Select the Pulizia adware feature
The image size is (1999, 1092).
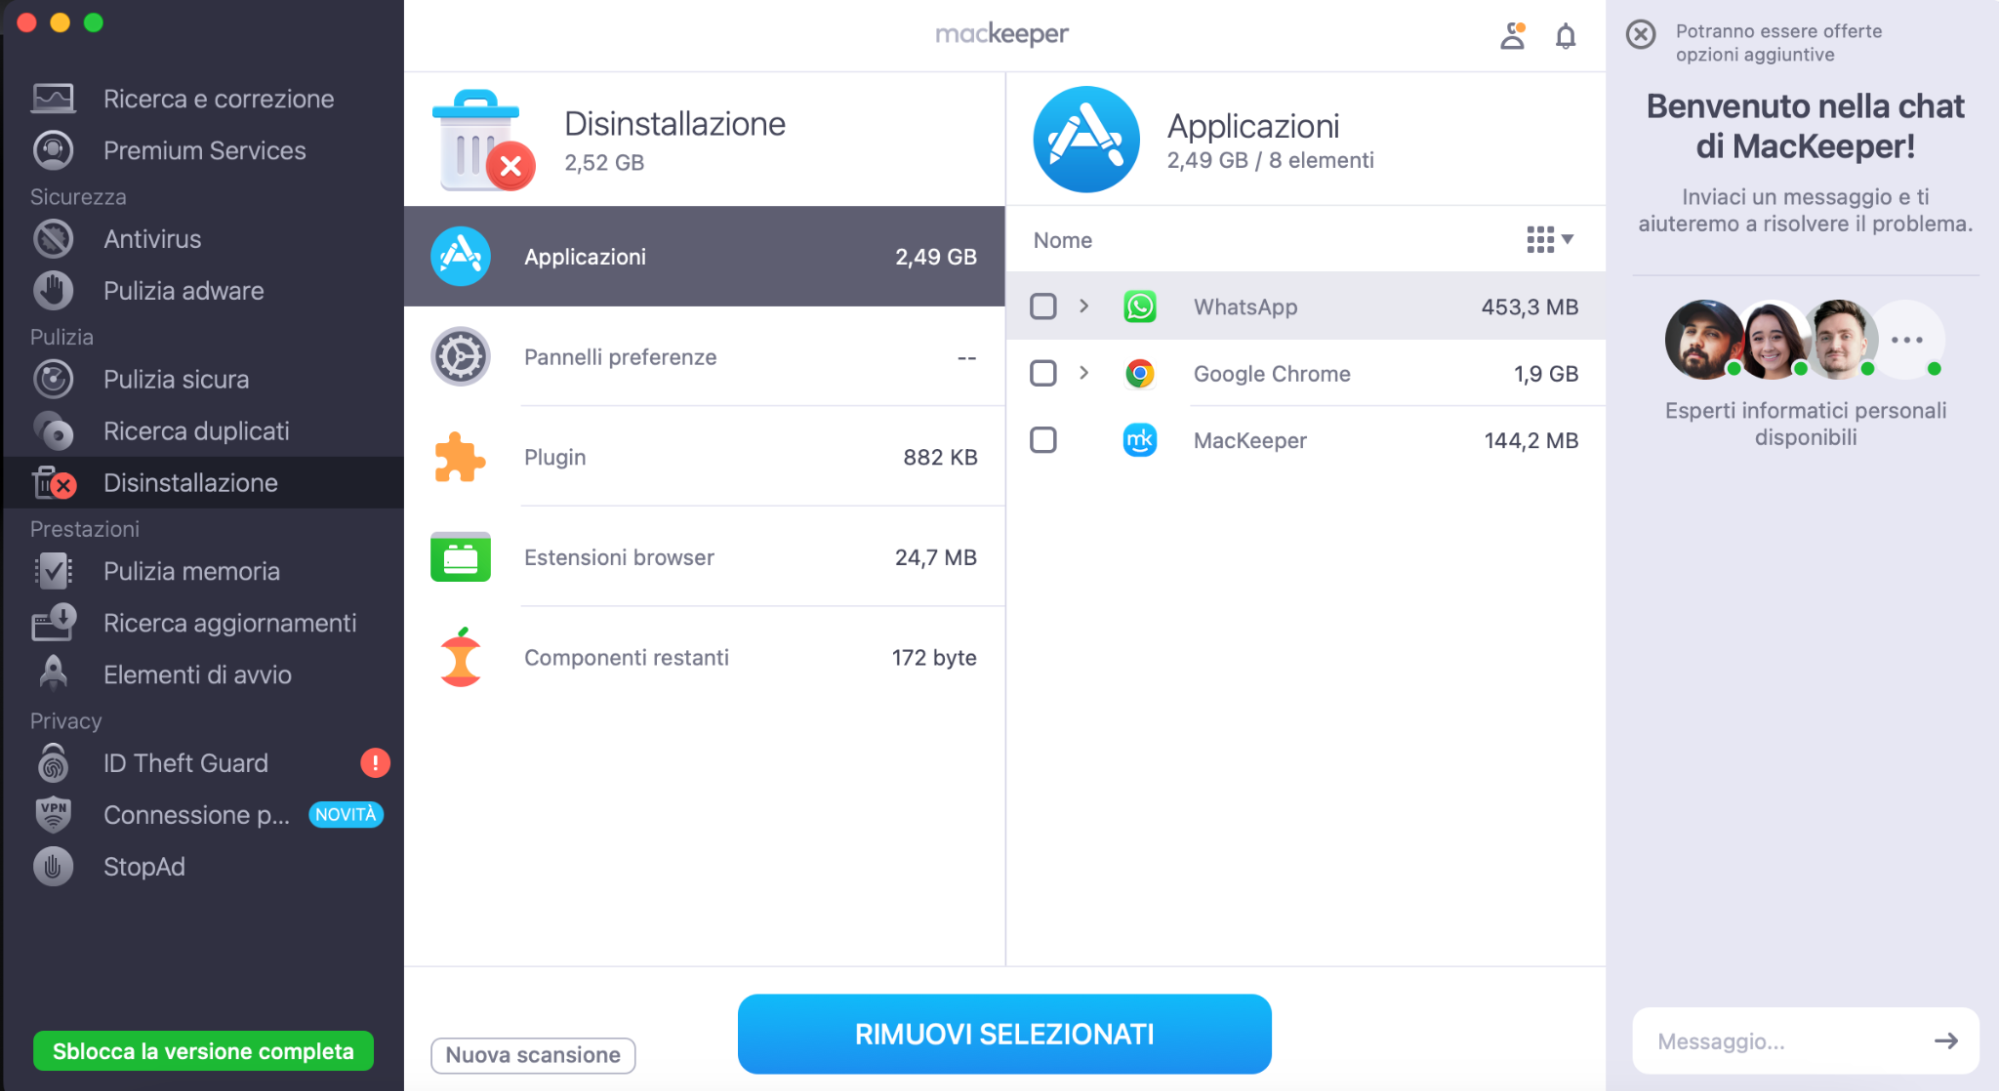[183, 290]
